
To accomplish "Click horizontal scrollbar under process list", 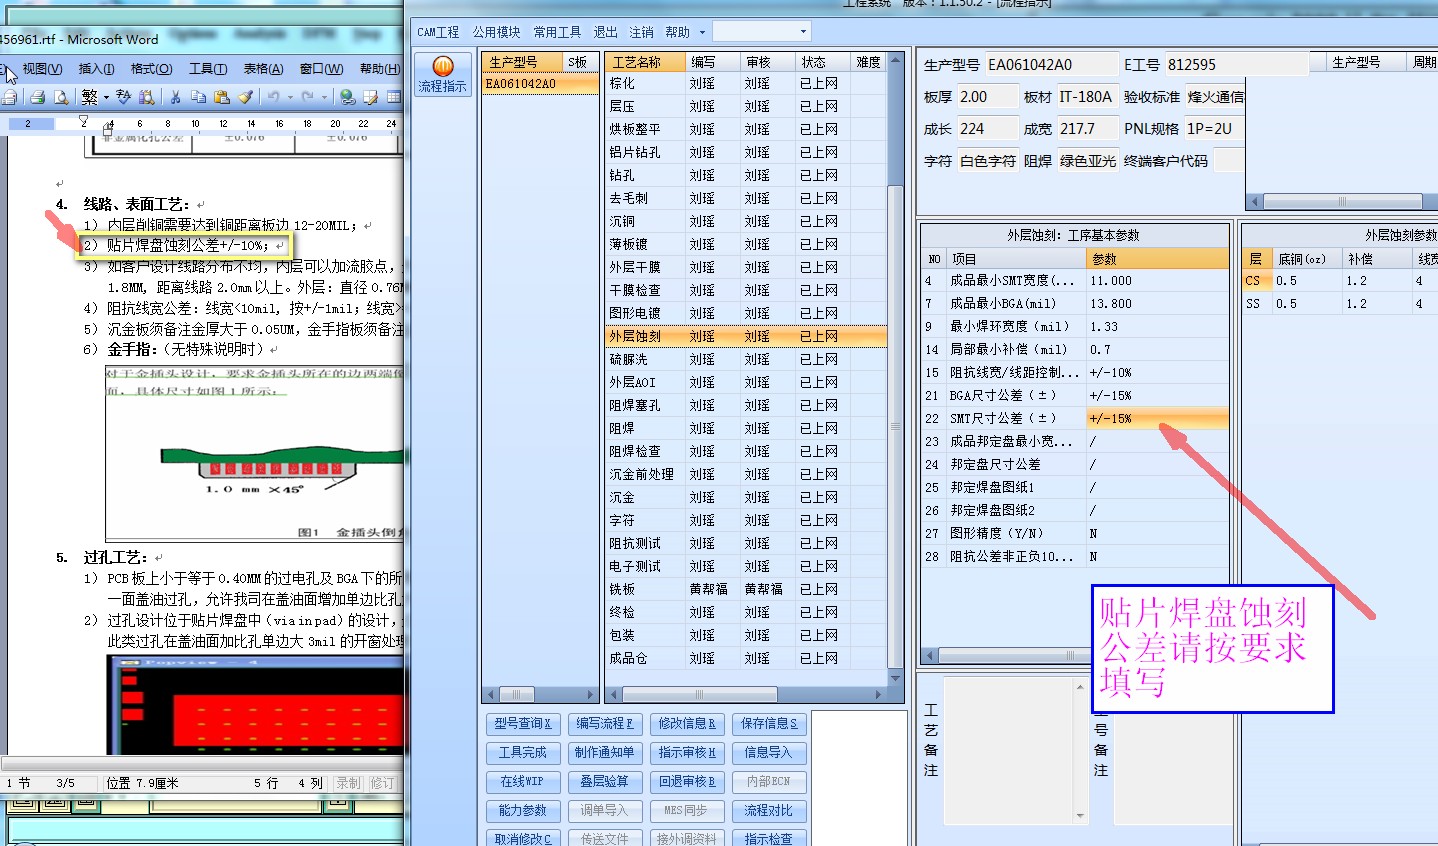I will coord(699,694).
